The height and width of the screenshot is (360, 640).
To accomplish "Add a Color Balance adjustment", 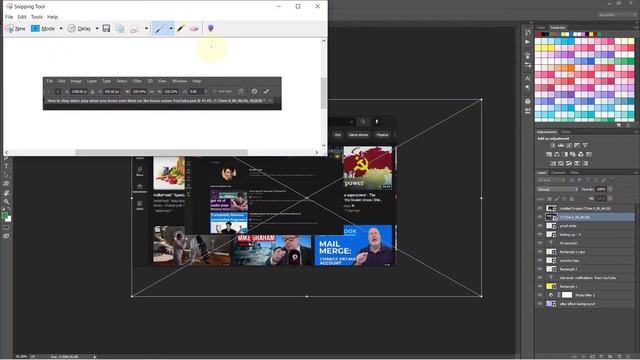I will [x=557, y=154].
